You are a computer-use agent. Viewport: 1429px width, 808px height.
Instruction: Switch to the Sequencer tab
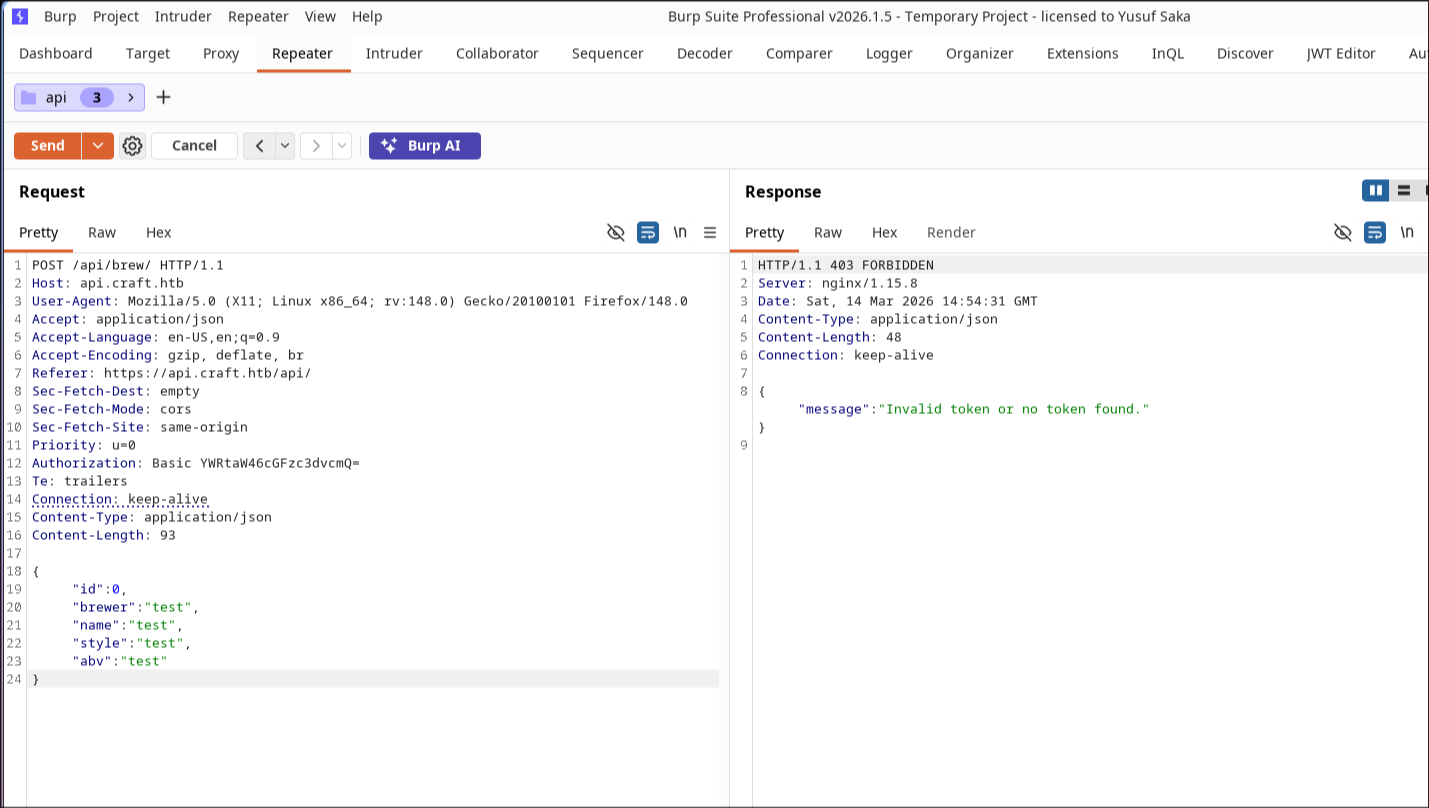(608, 54)
